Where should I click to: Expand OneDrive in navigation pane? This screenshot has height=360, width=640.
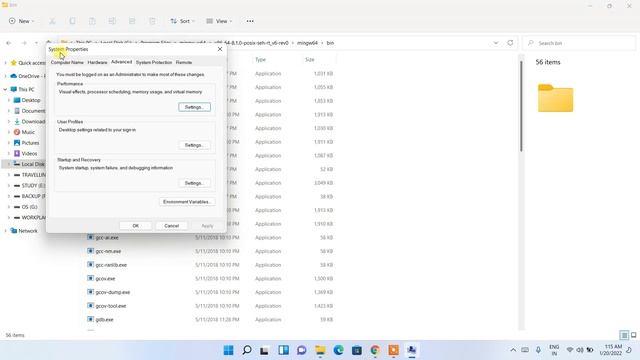[5, 76]
